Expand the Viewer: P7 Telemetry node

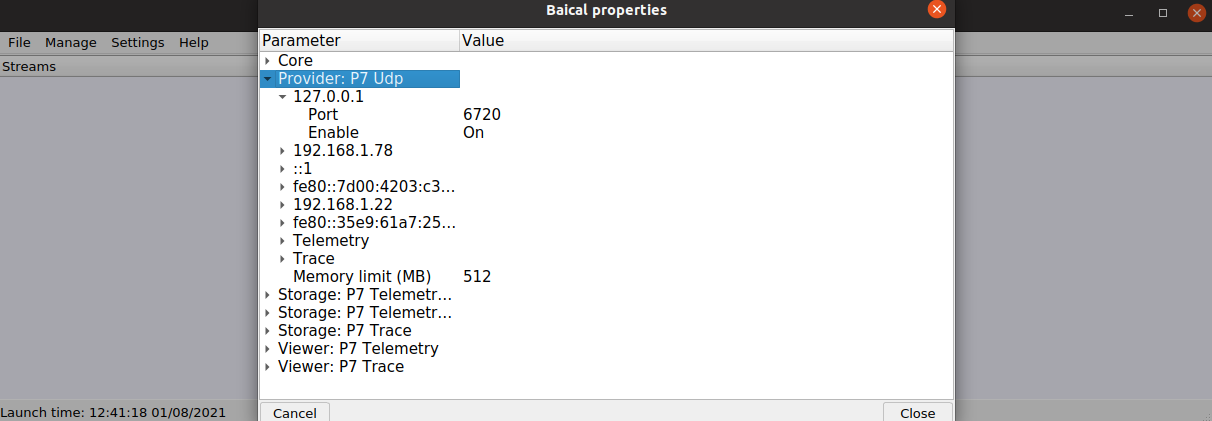click(267, 349)
